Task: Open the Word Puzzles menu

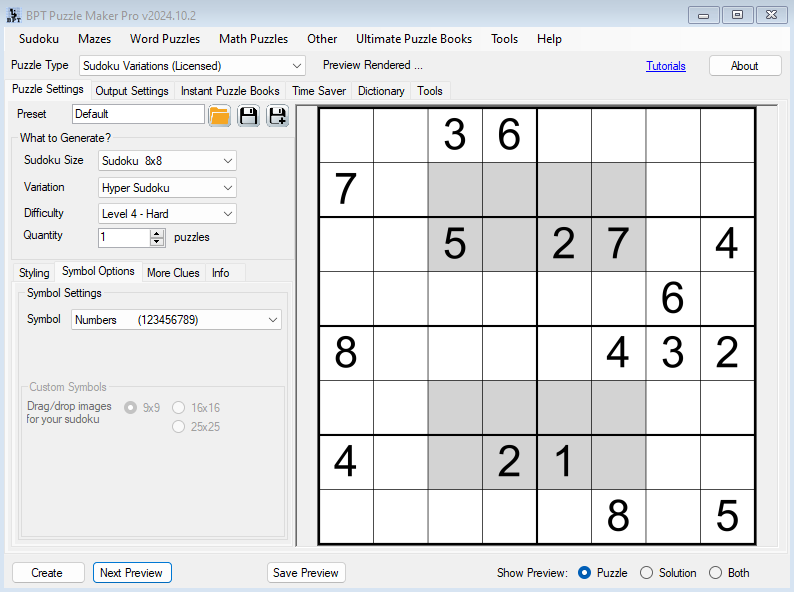Action: 165,39
